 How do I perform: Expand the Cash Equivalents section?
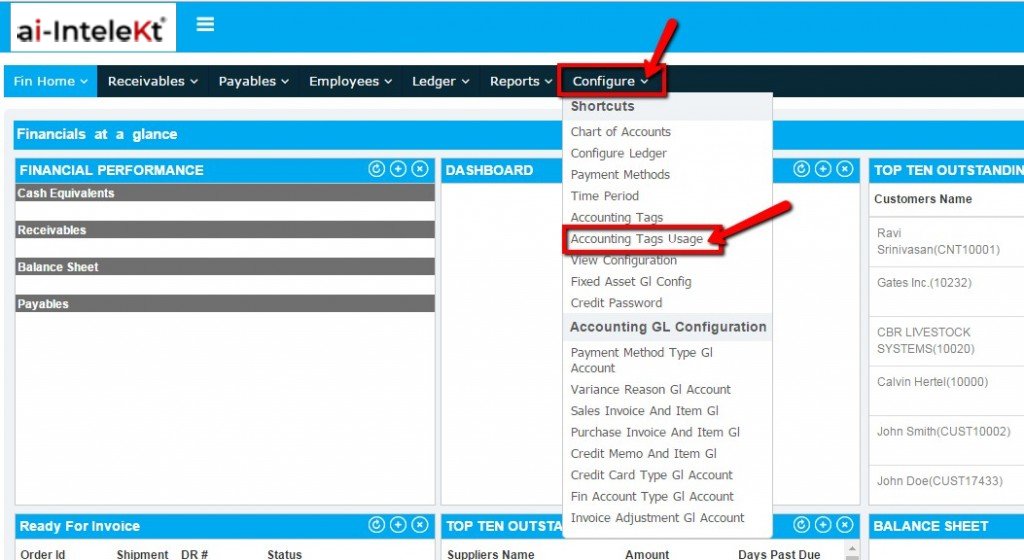pos(225,193)
